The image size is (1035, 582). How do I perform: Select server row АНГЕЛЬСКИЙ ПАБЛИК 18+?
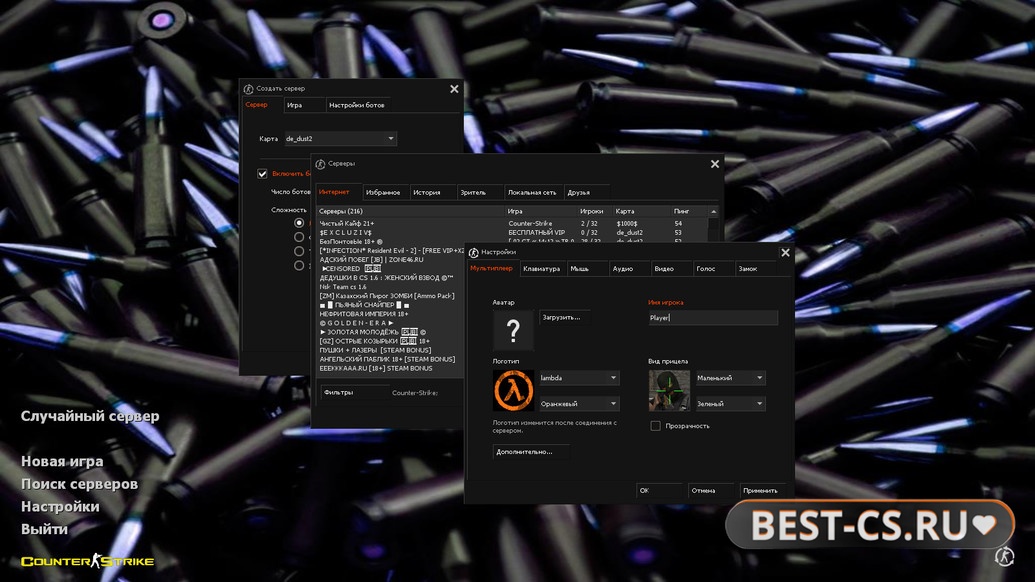coord(391,359)
